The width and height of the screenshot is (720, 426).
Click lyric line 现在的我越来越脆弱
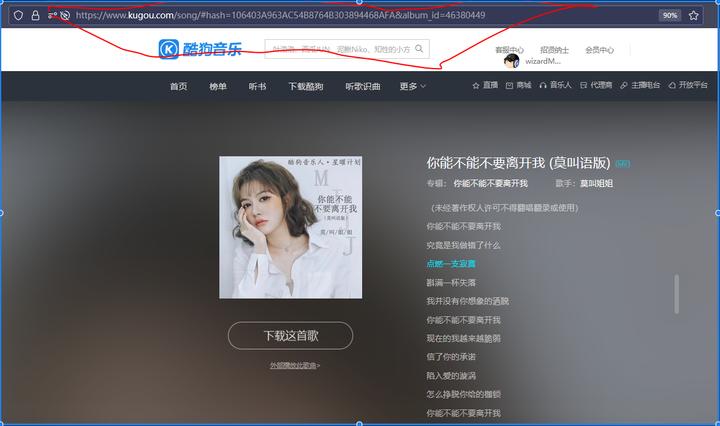pos(463,338)
